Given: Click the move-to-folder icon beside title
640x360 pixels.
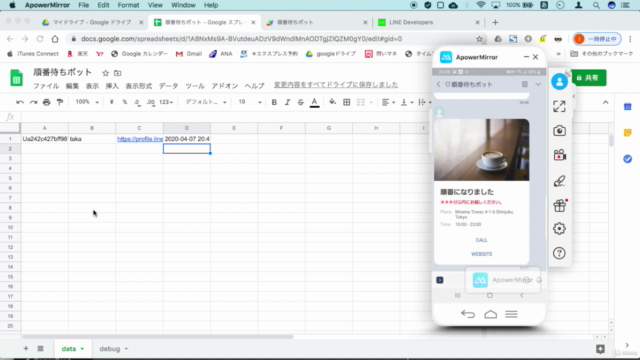Looking at the screenshot, I should [x=118, y=73].
